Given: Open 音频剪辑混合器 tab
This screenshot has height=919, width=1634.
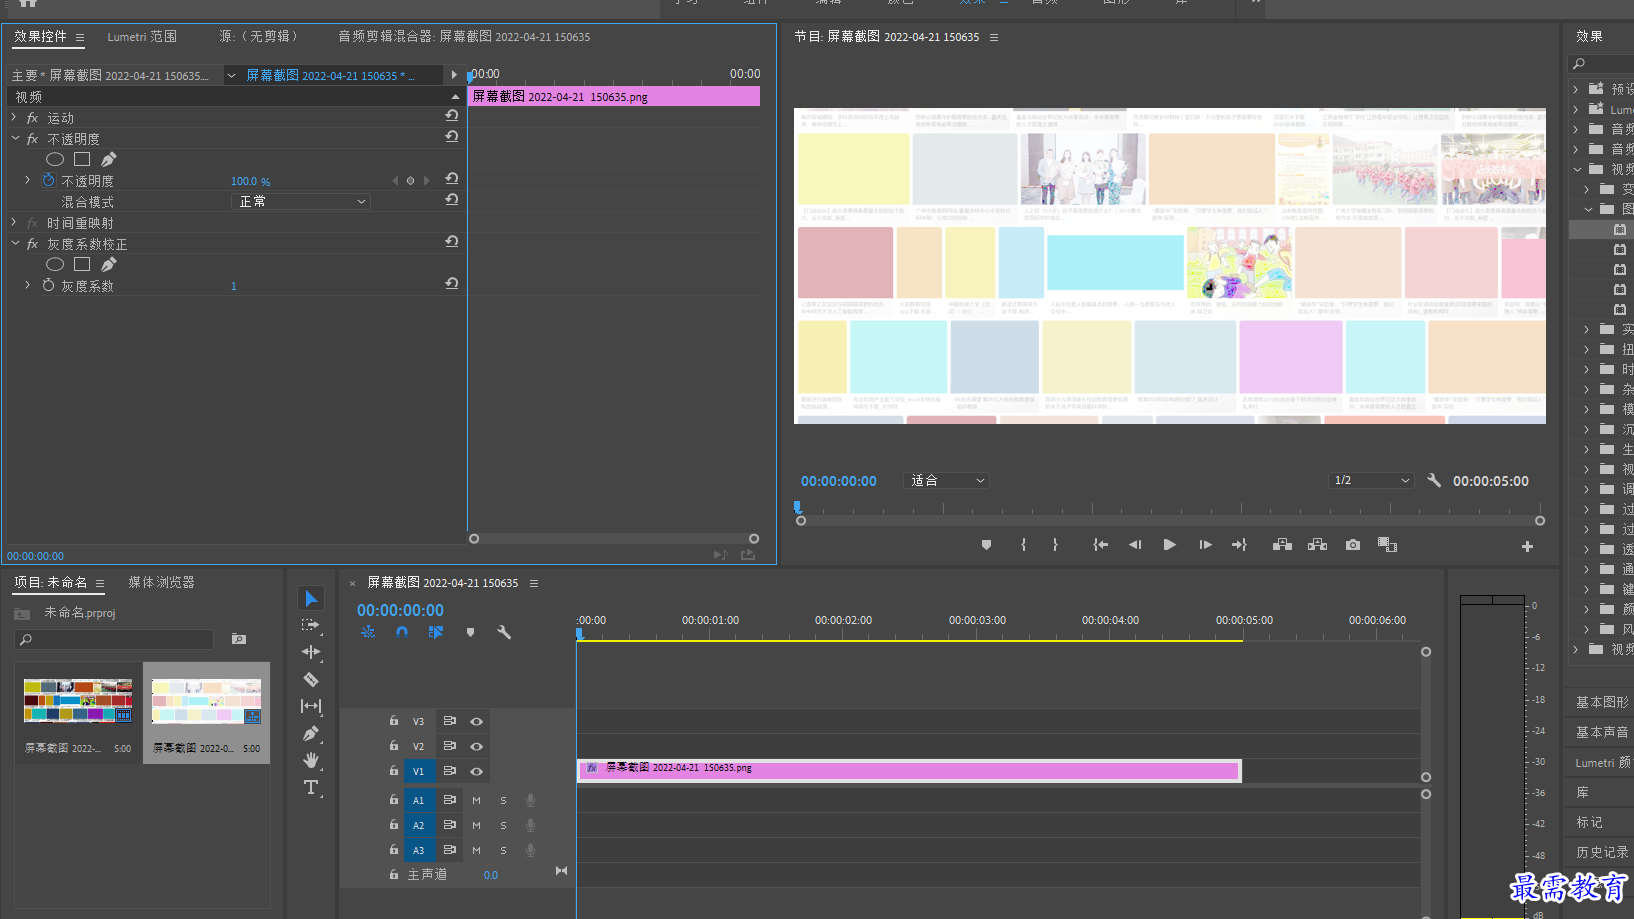Looking at the screenshot, I should coord(464,36).
